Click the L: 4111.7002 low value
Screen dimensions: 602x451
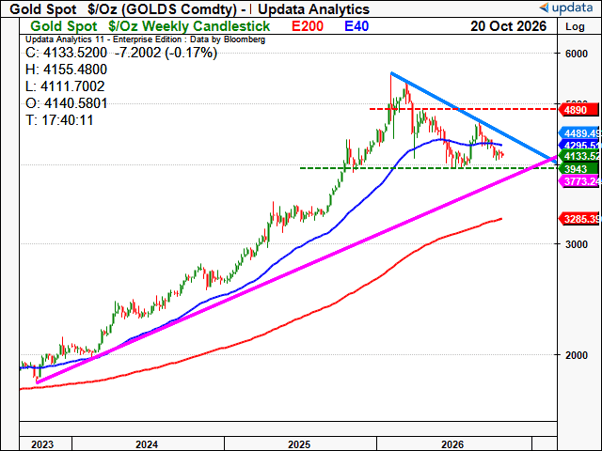click(65, 86)
